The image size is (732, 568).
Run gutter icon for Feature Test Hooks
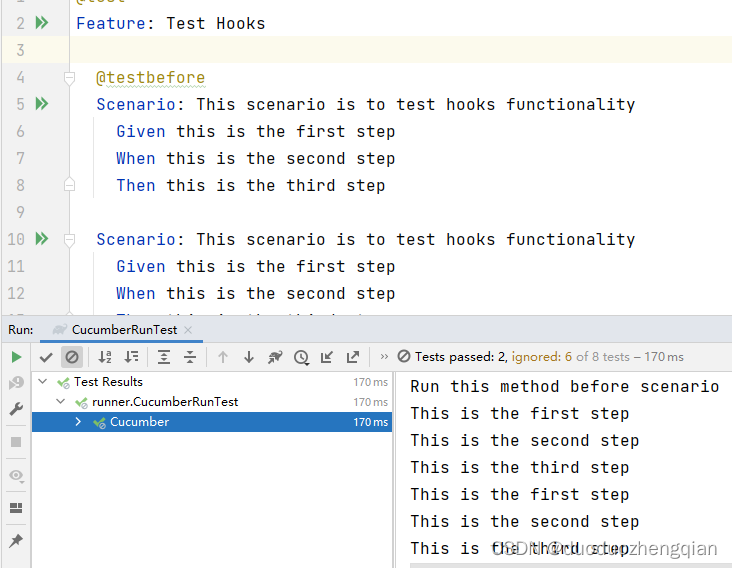pyautogui.click(x=42, y=23)
